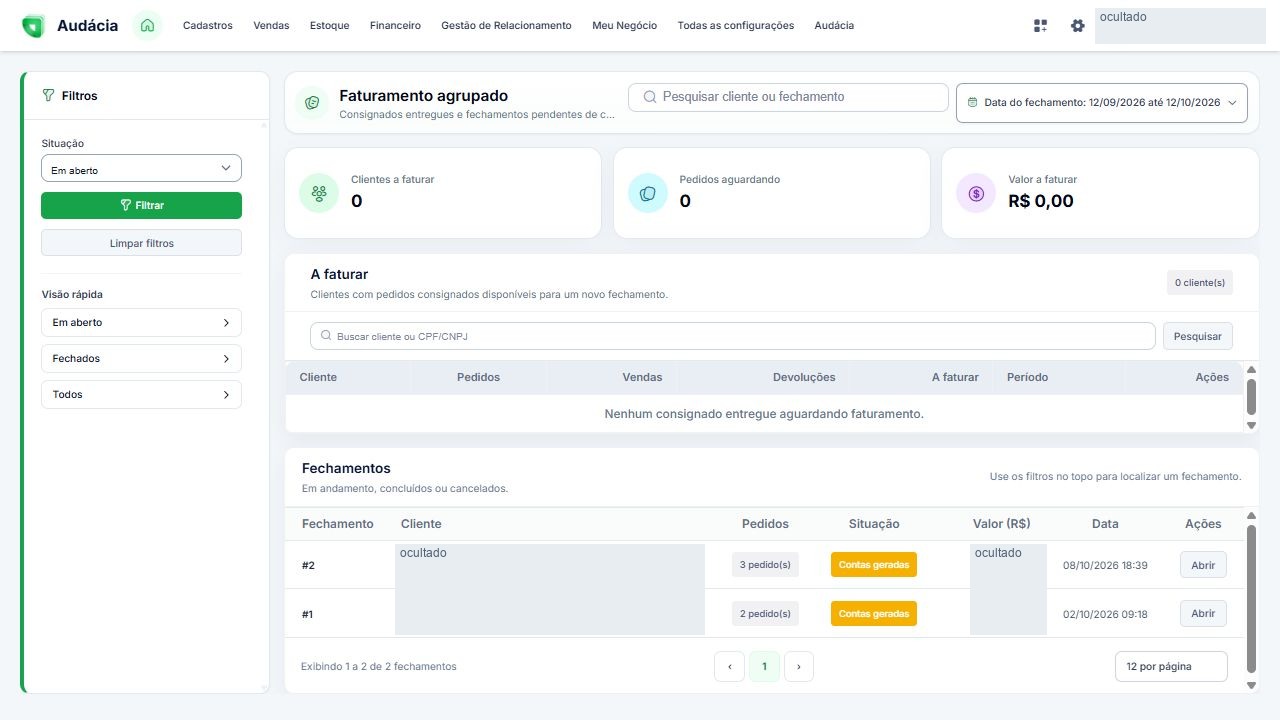Focus the Buscar cliente ou CPF/CNPJ field
The height and width of the screenshot is (720, 1280).
[733, 336]
